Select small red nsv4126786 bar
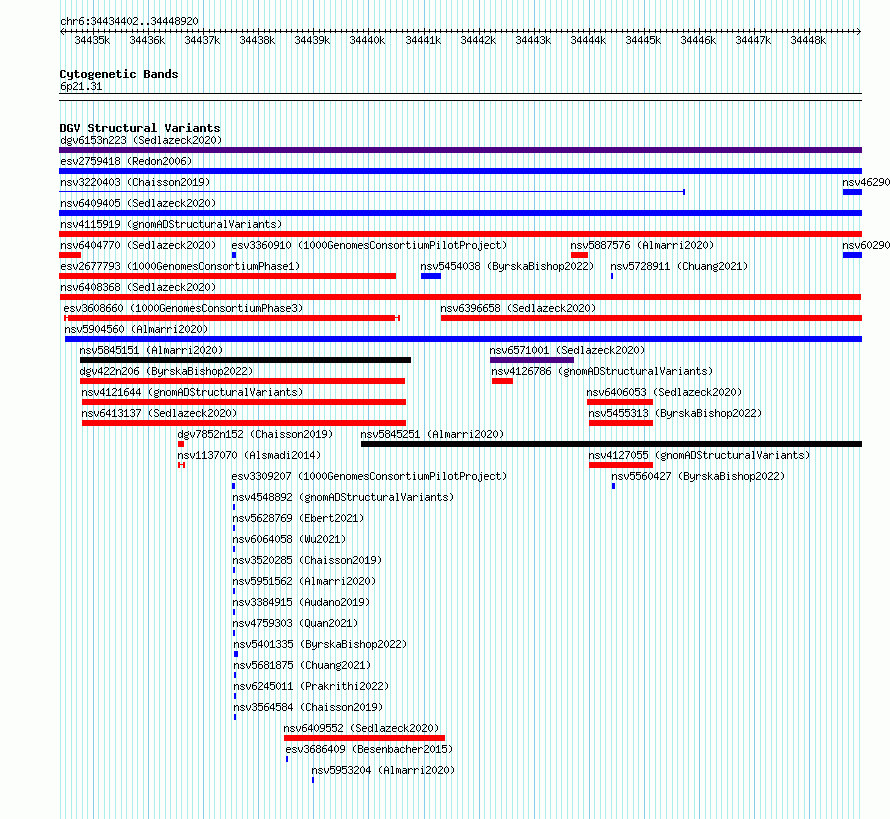 click(502, 381)
